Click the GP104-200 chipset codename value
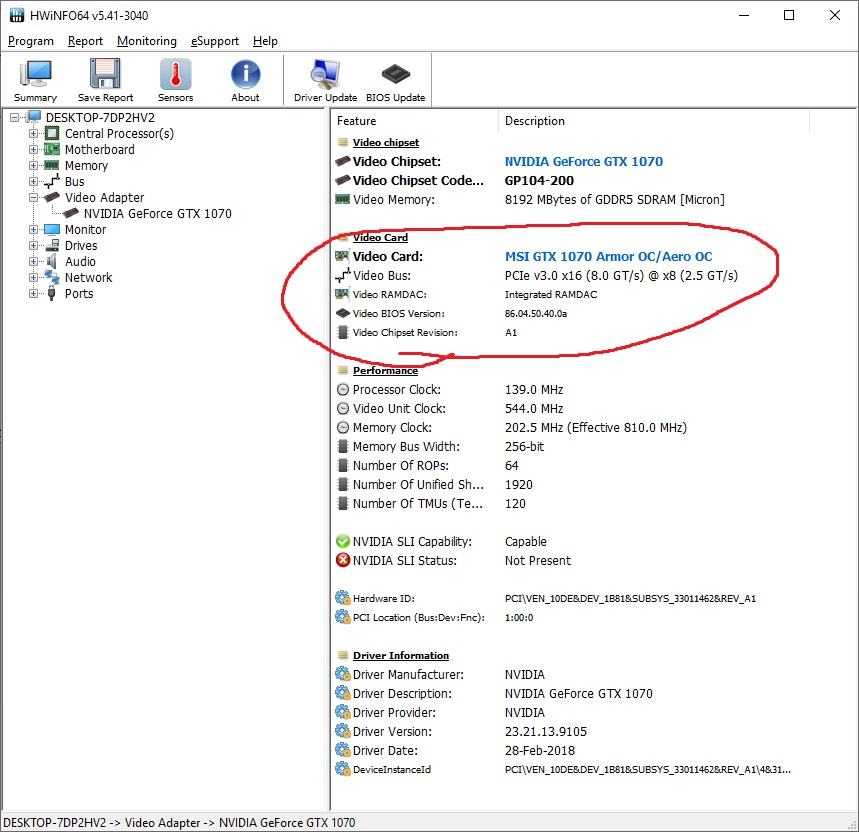 tap(539, 180)
